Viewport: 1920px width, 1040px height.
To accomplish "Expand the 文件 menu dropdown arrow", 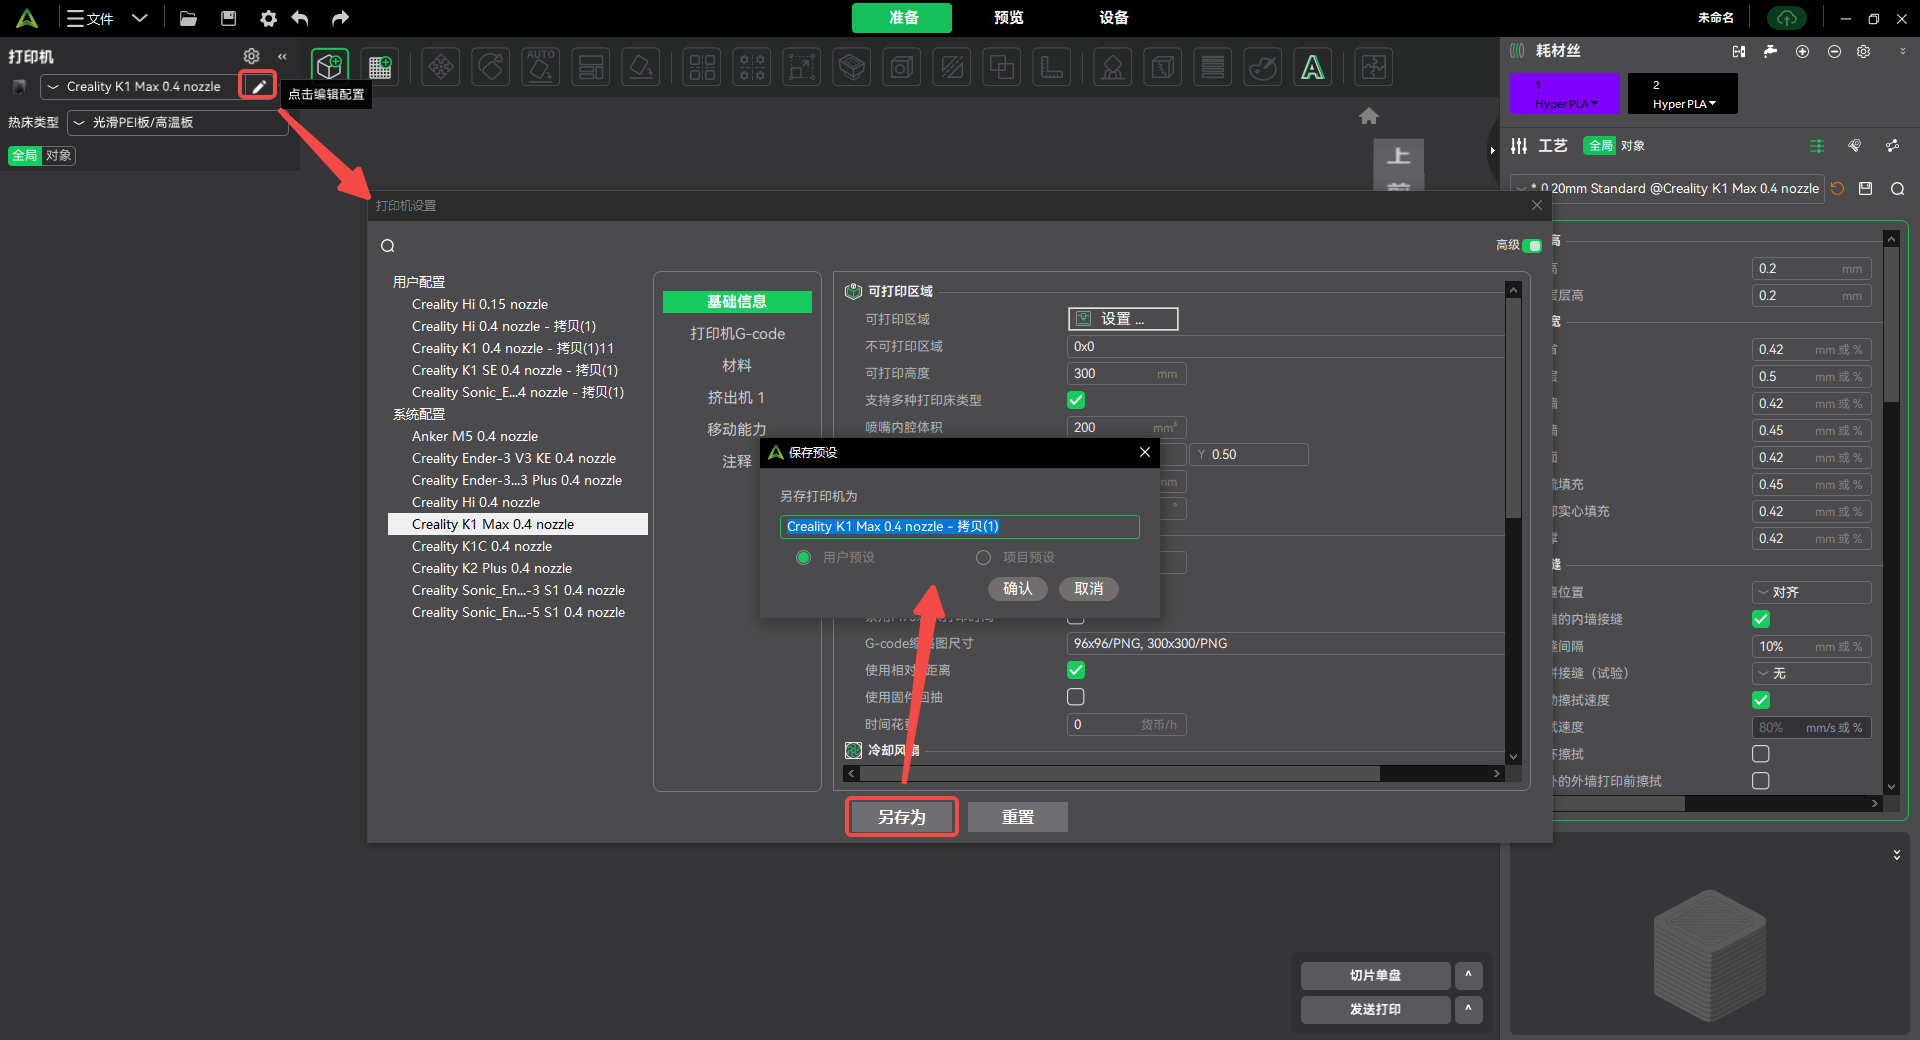I will (x=140, y=18).
